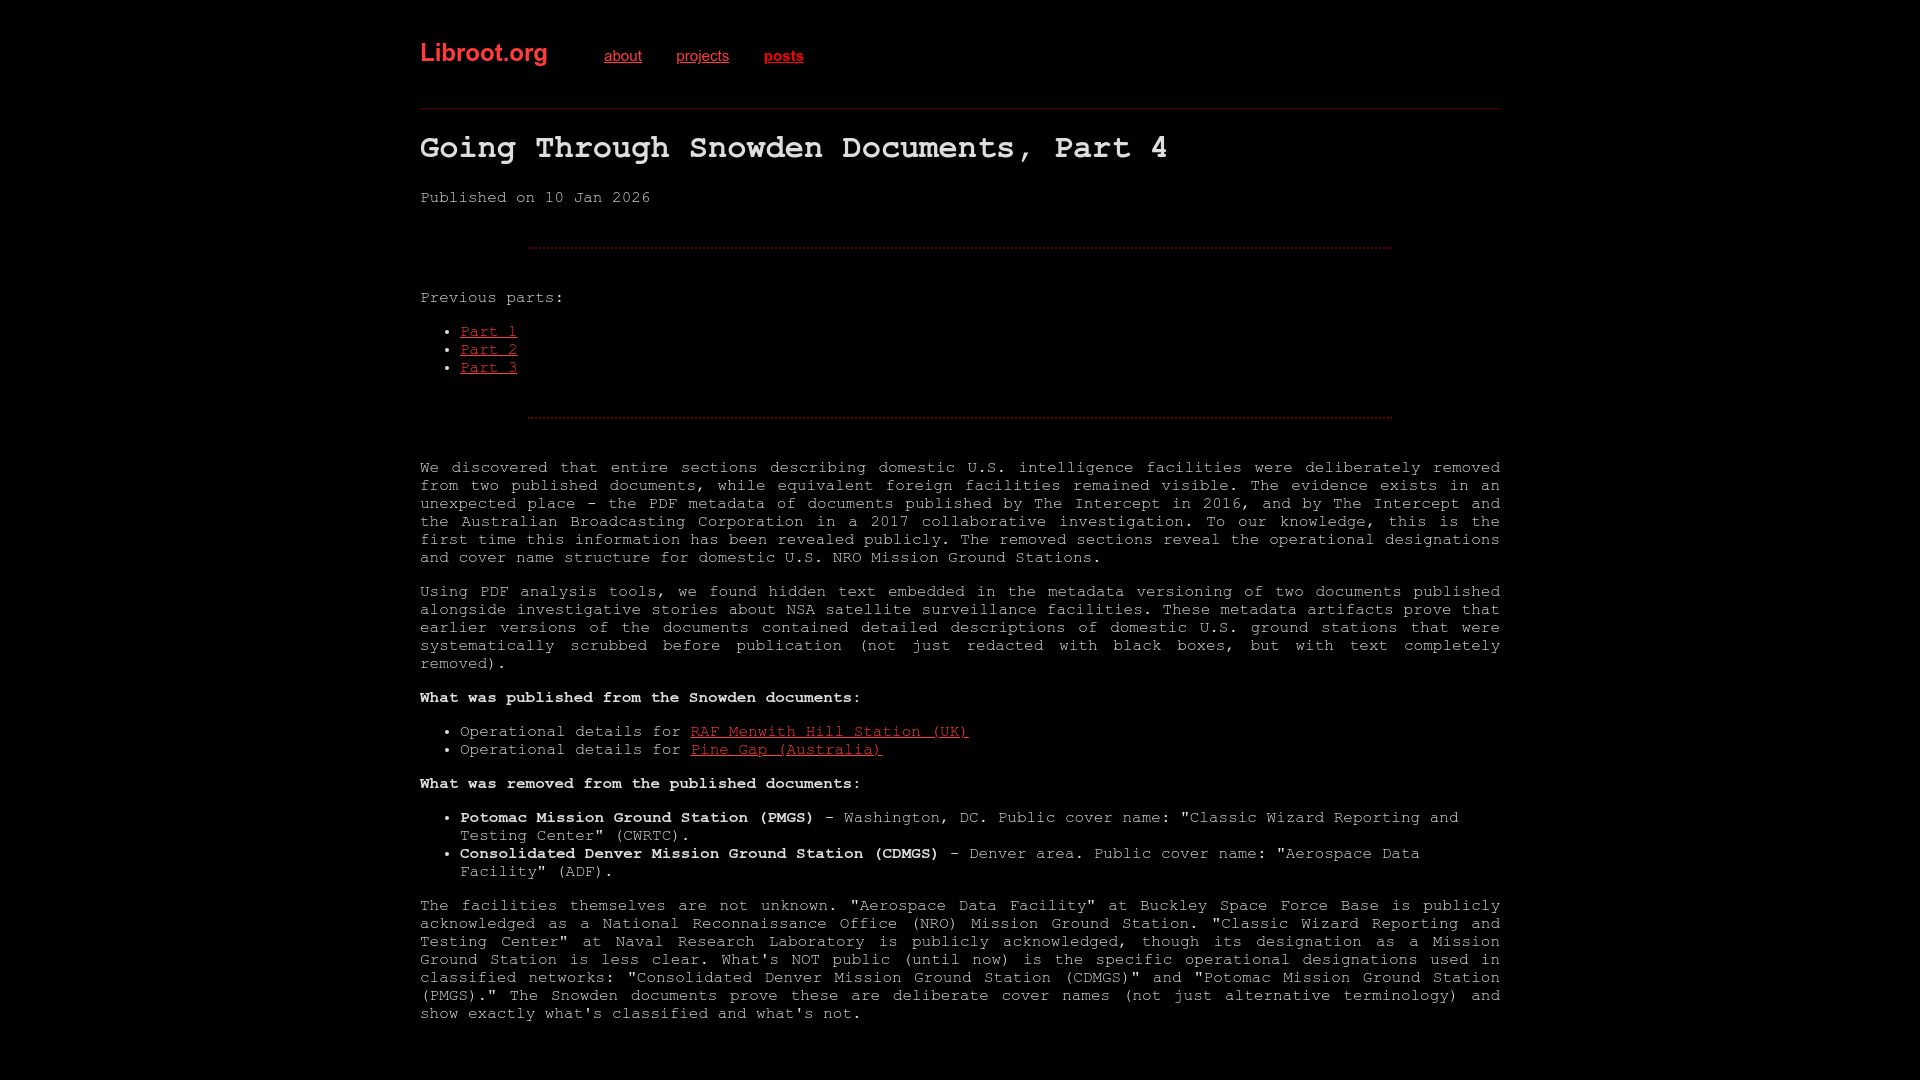Click the paragraph starting 'The facilities themselves'

[960, 960]
